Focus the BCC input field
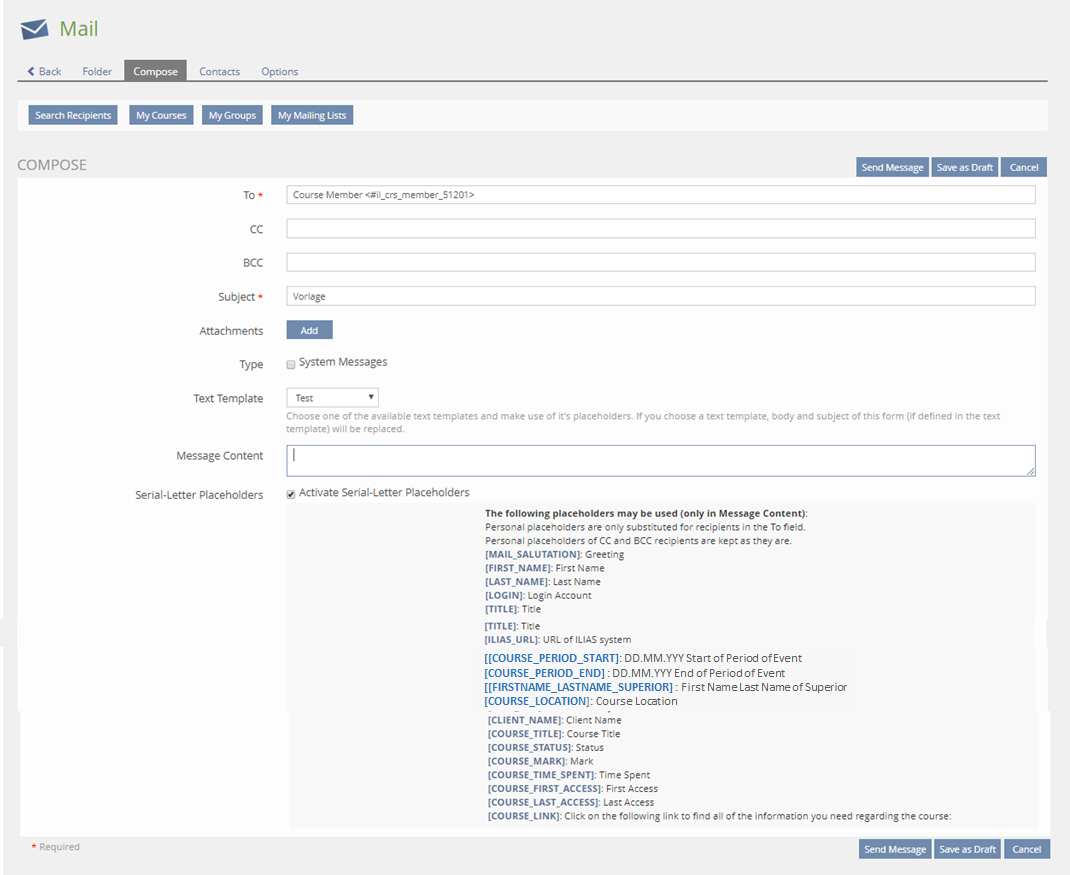The image size is (1070, 875). point(660,262)
